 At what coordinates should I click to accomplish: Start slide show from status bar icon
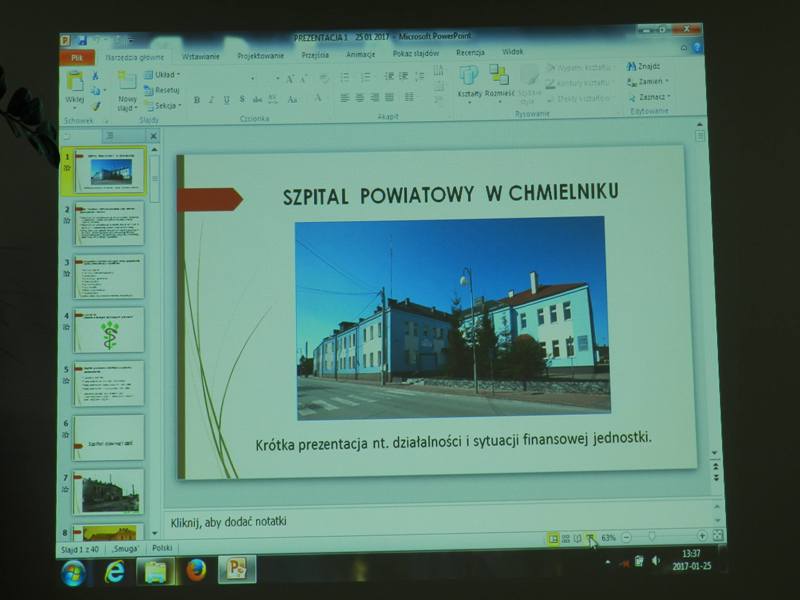point(590,539)
